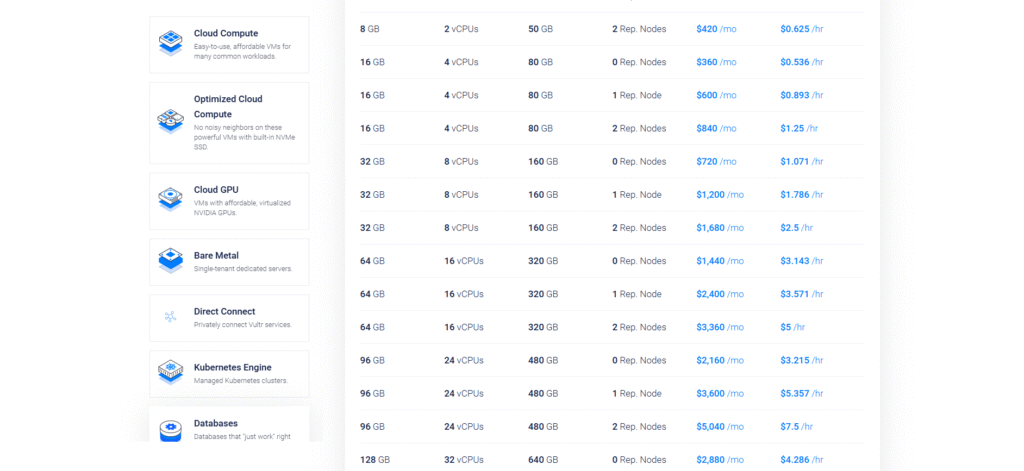Viewport: 1024px width, 471px height.
Task: Select the $0.536 /hr hourly price
Action: [x=801, y=62]
